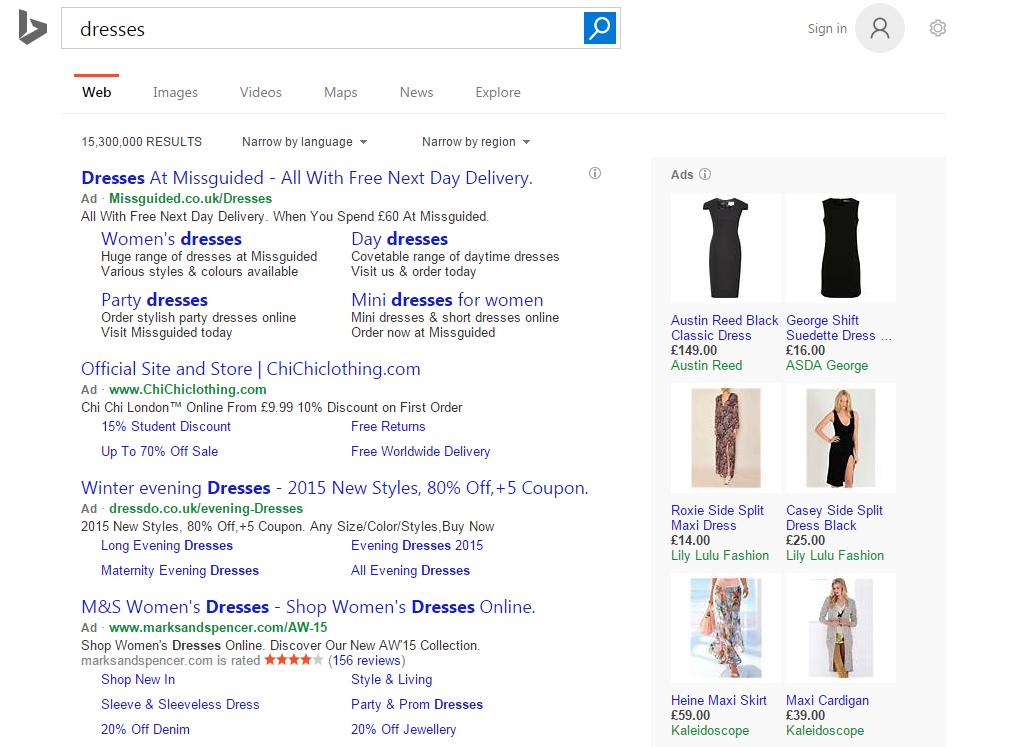Switch to the Maps tab
Image resolution: width=1027 pixels, height=747 pixels.
(340, 92)
